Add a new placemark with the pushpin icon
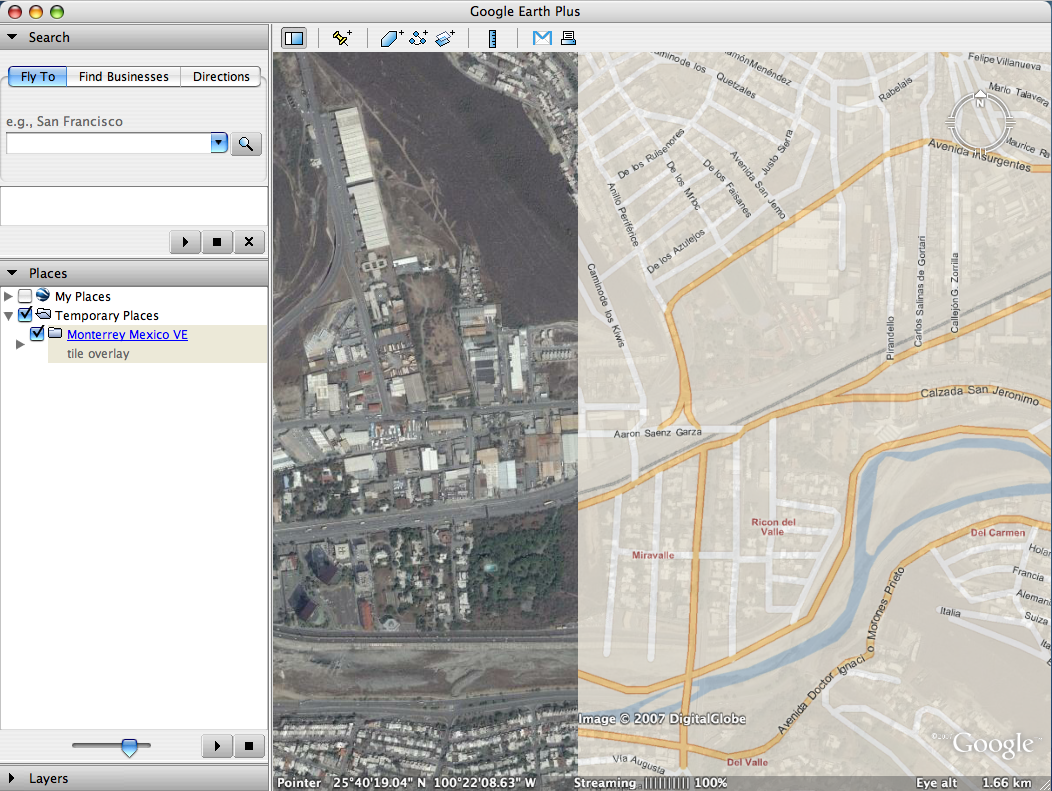The height and width of the screenshot is (791, 1052). coord(342,38)
